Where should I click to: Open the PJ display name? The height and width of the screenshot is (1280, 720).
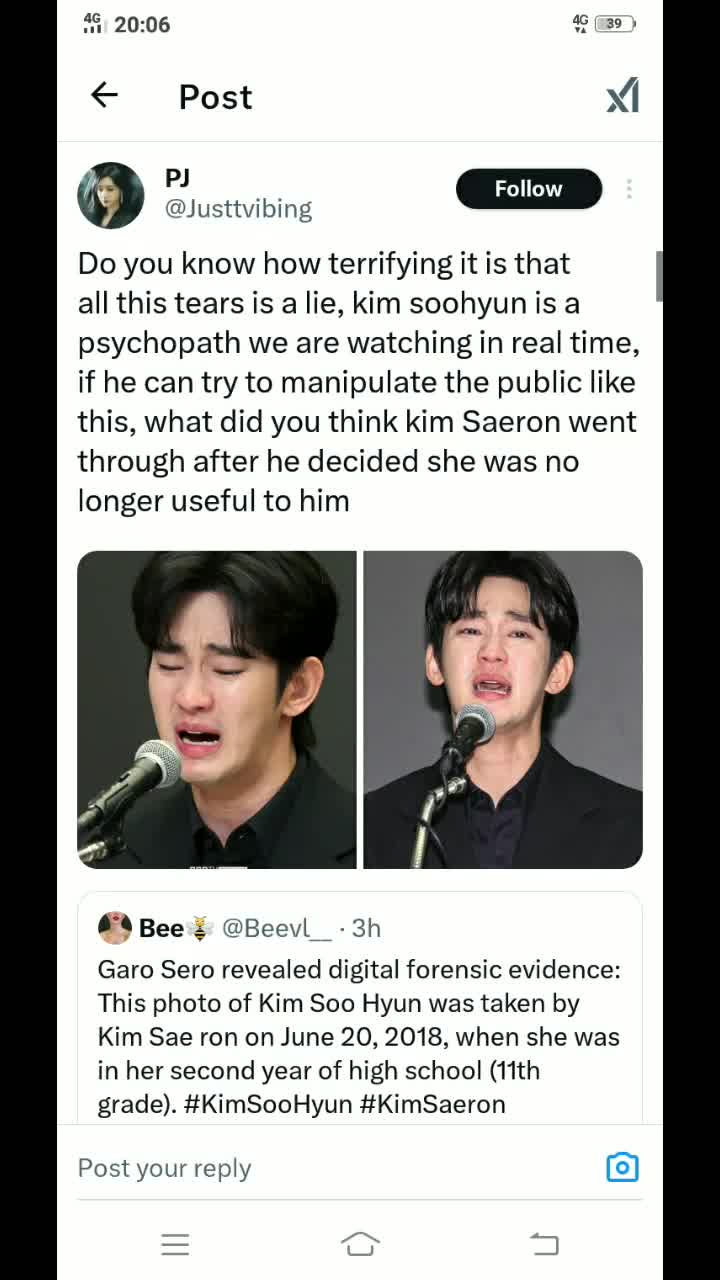click(x=177, y=178)
